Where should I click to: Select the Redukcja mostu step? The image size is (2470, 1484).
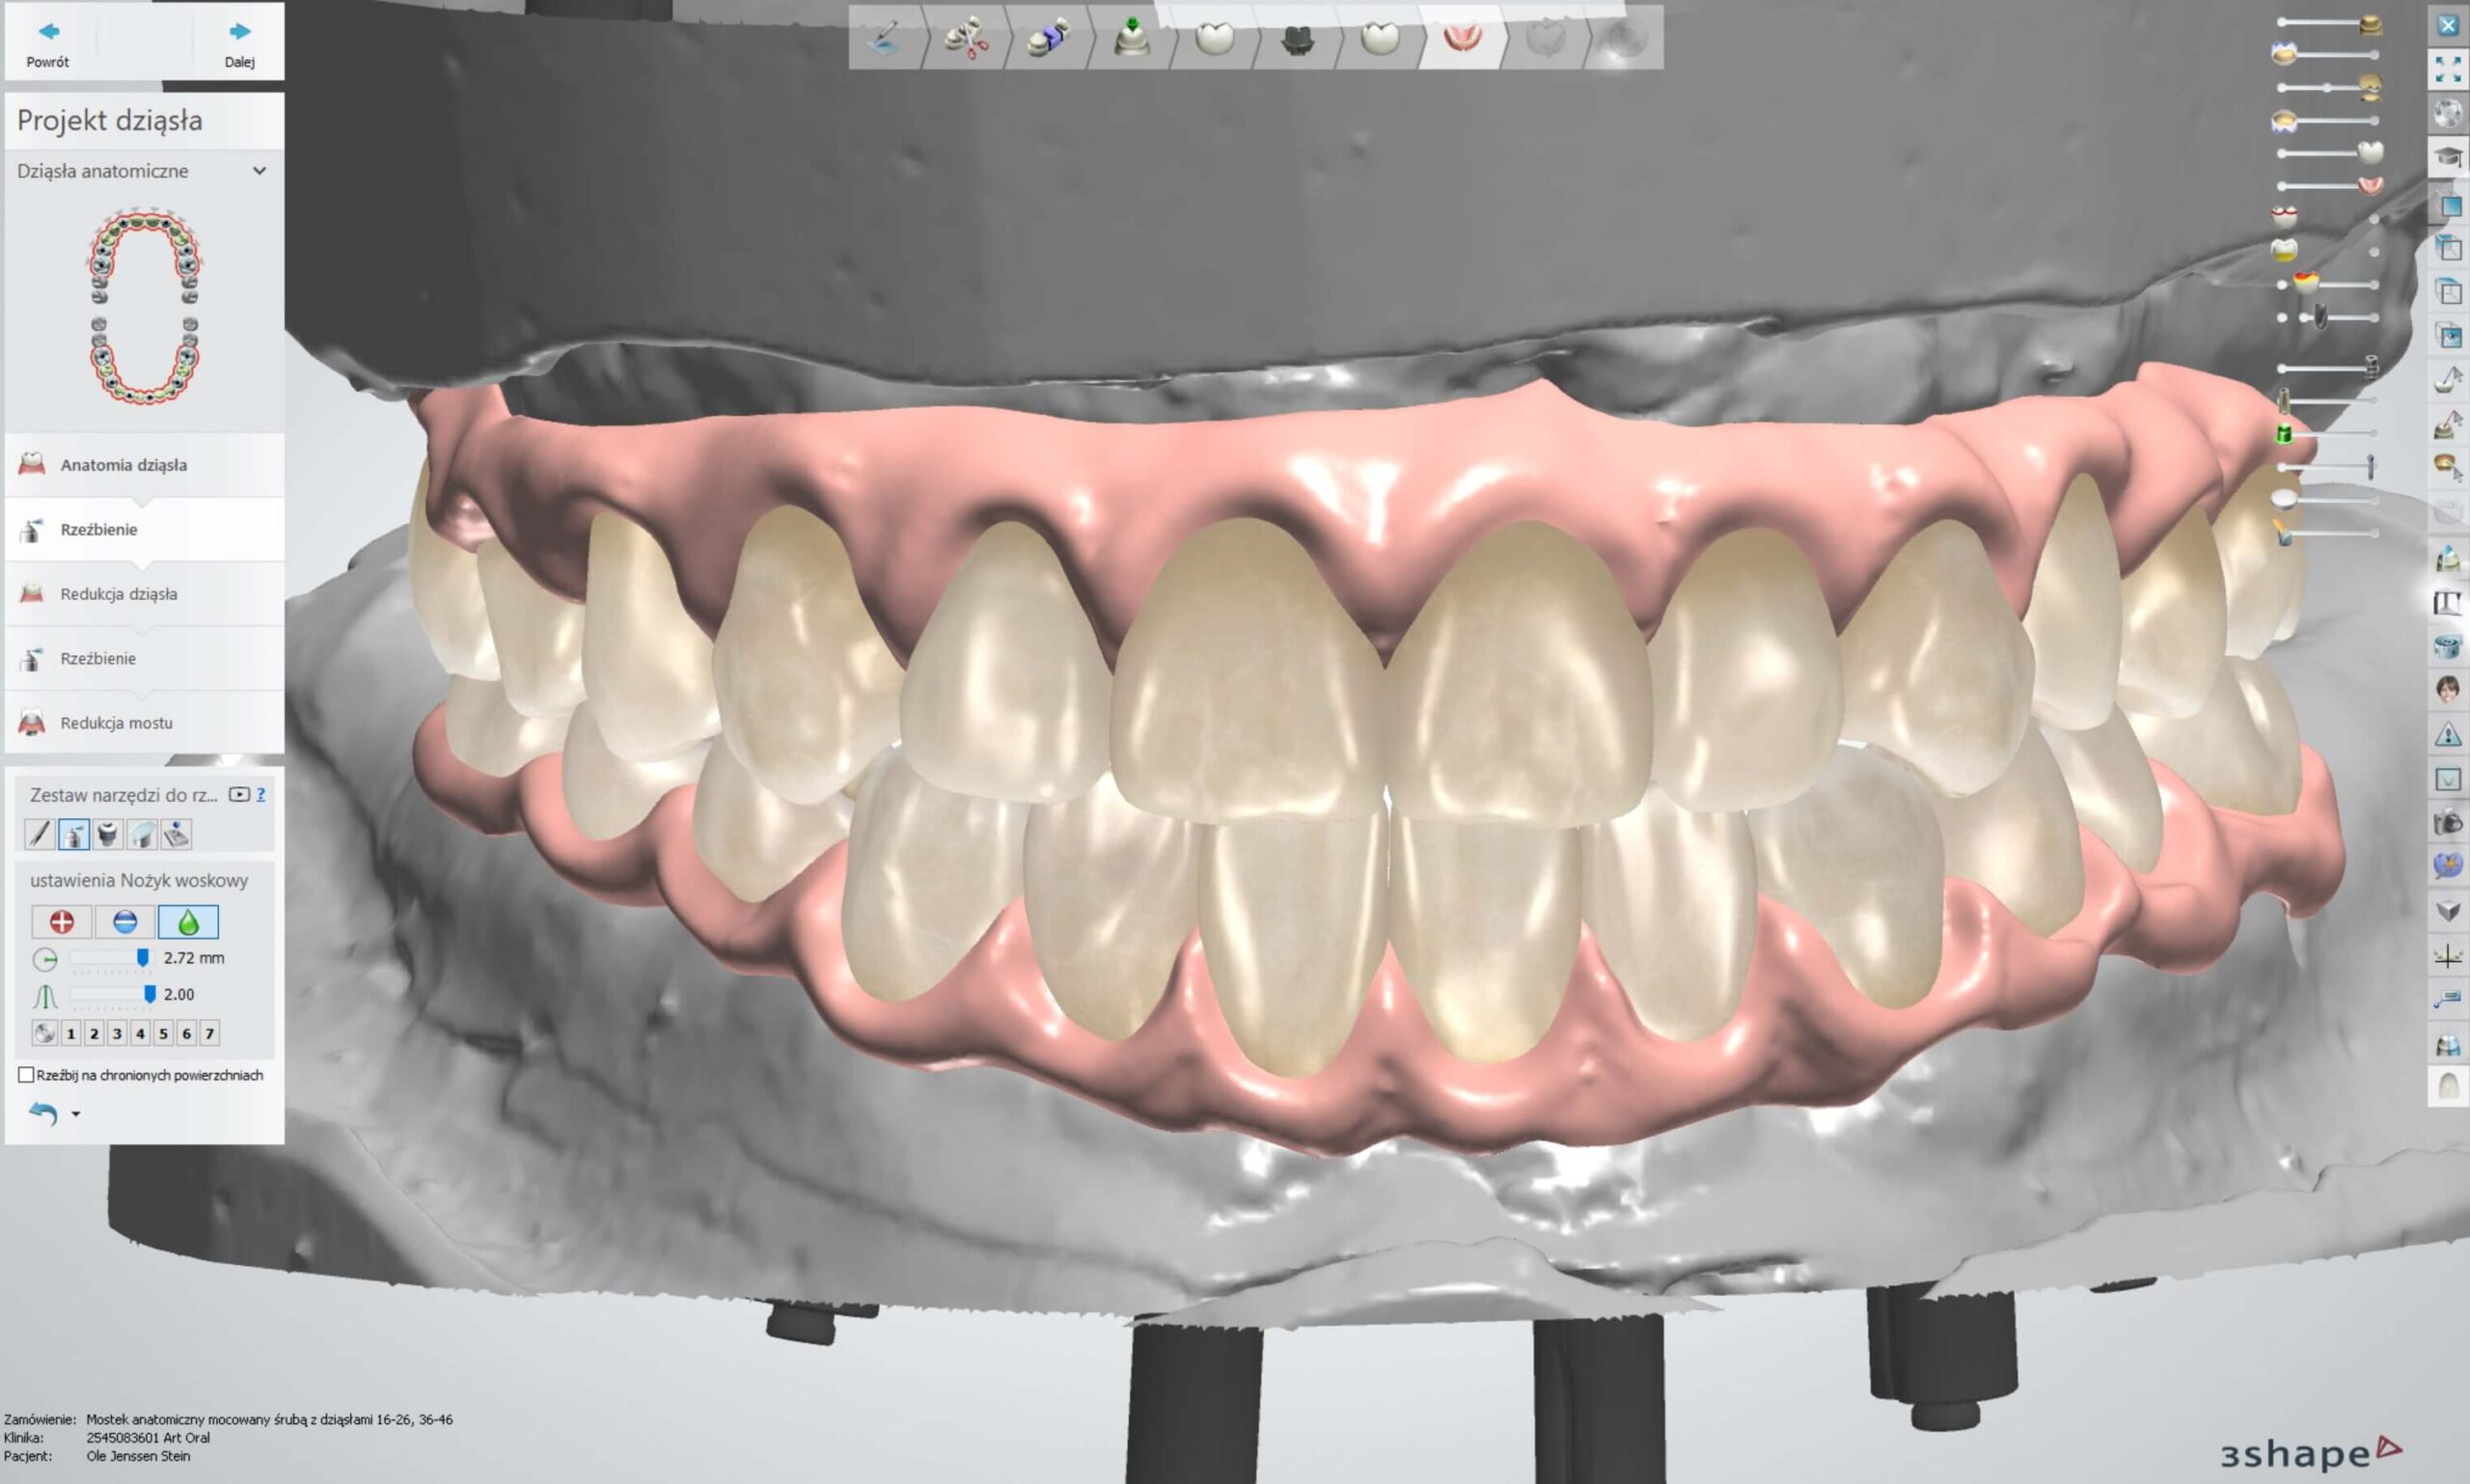116,723
